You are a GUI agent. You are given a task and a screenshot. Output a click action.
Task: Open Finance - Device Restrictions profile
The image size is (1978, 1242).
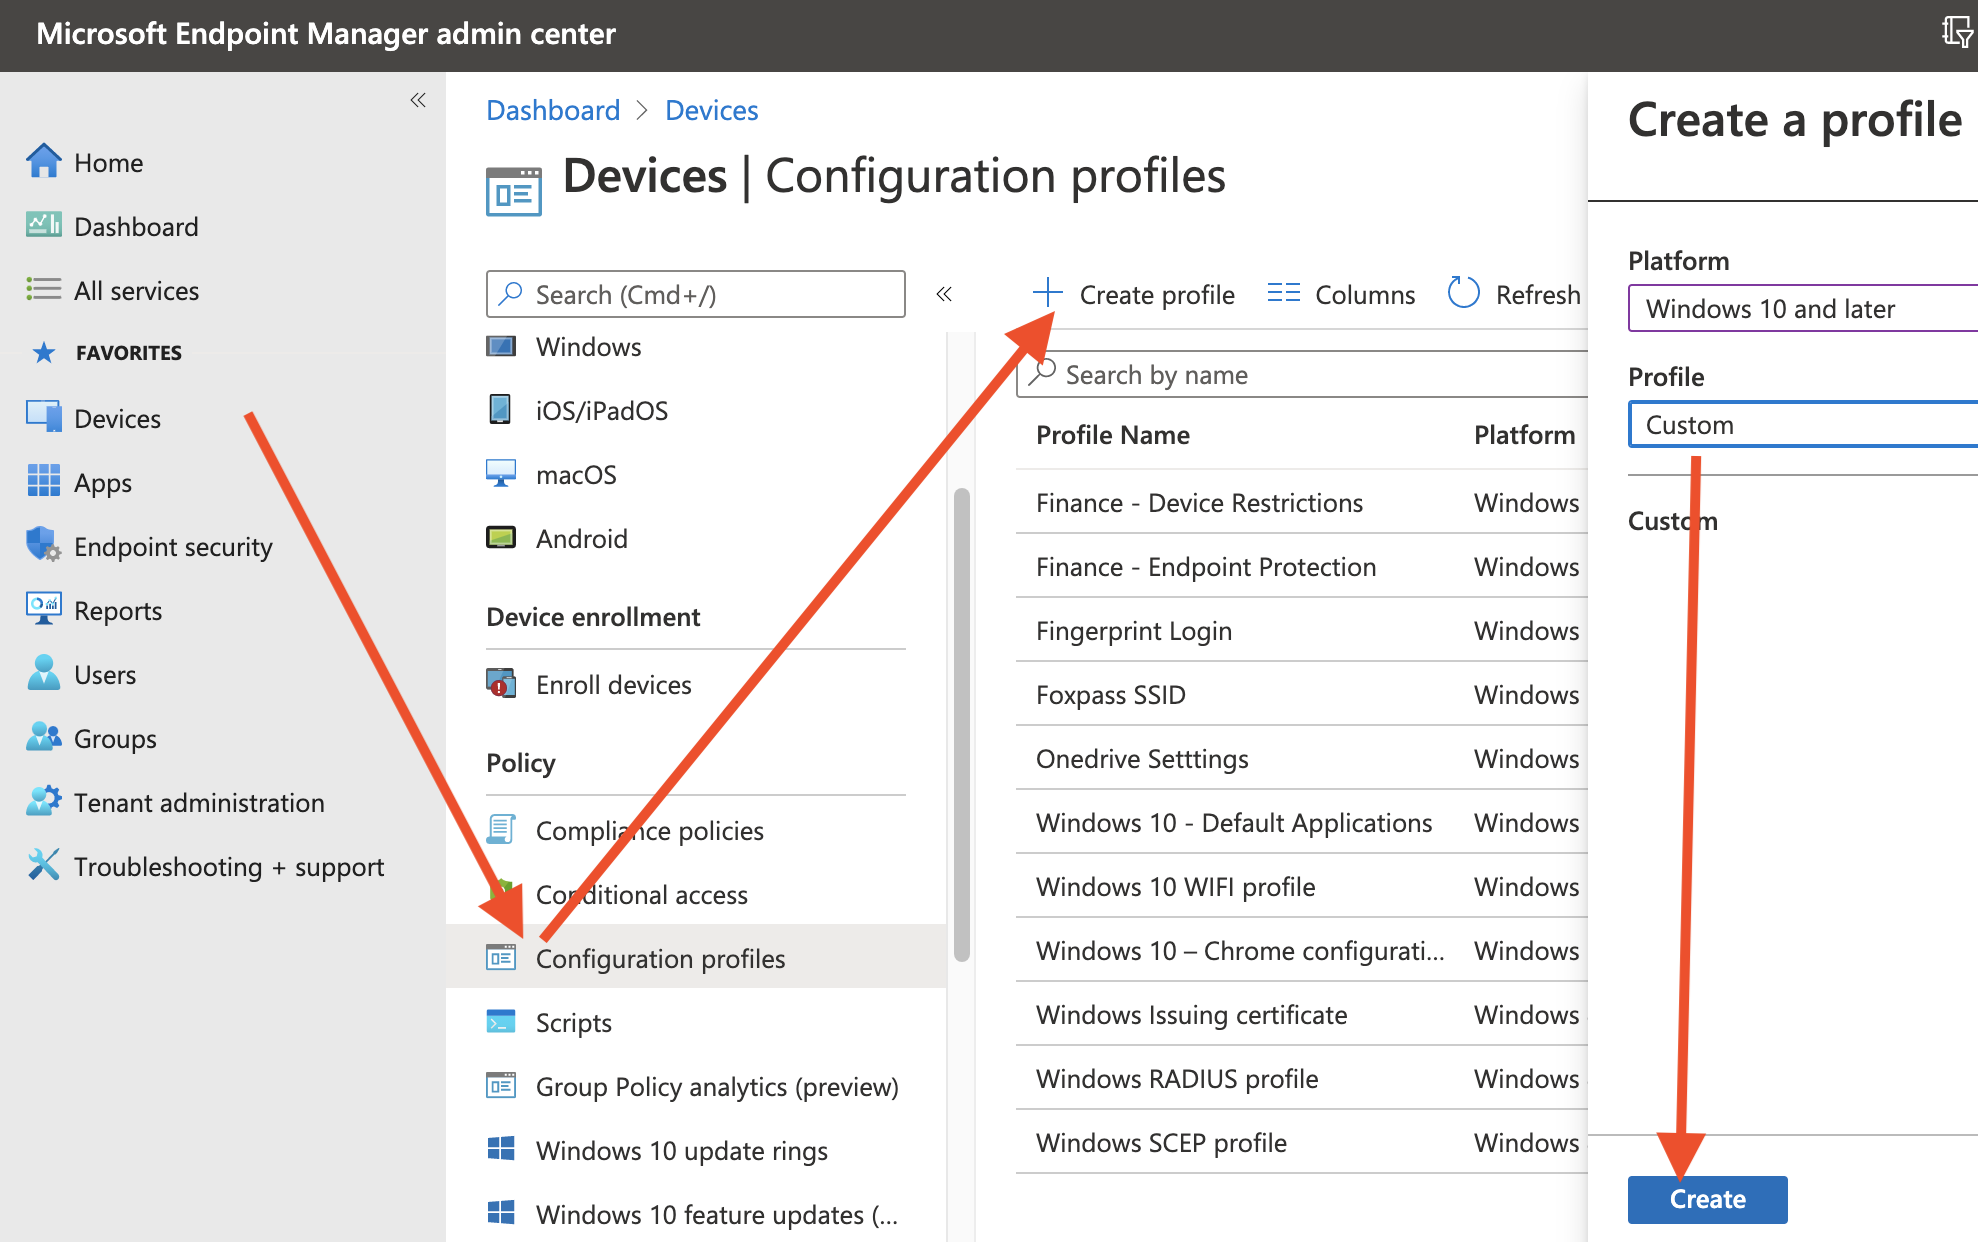[1199, 502]
